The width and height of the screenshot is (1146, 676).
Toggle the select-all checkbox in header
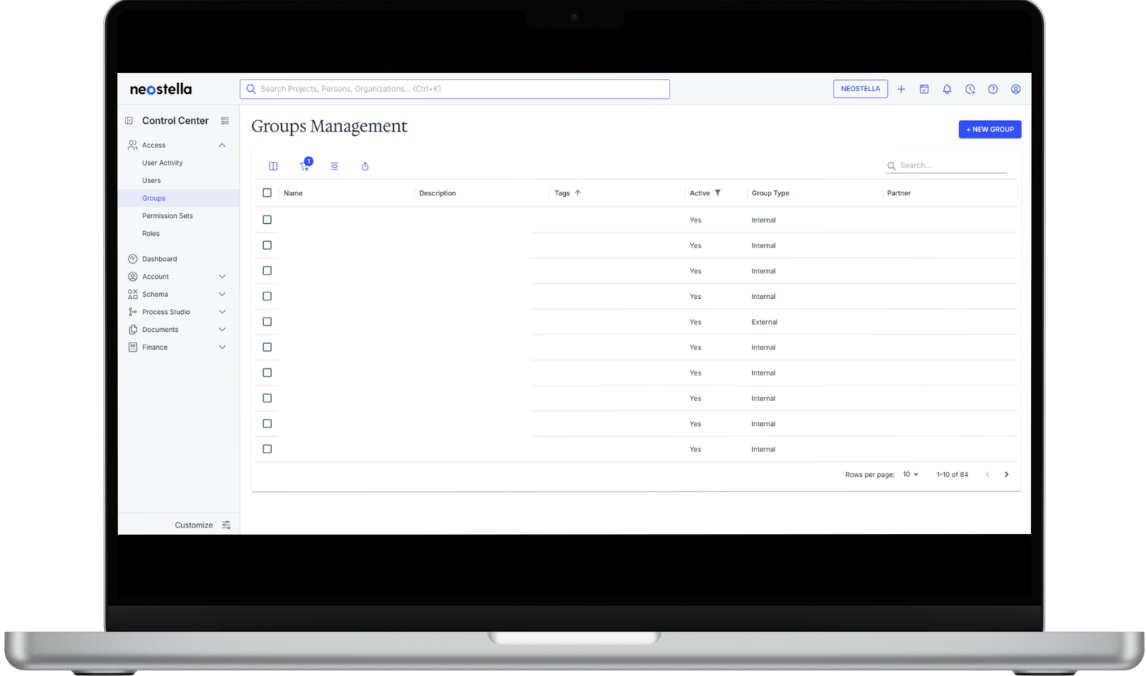pos(267,193)
